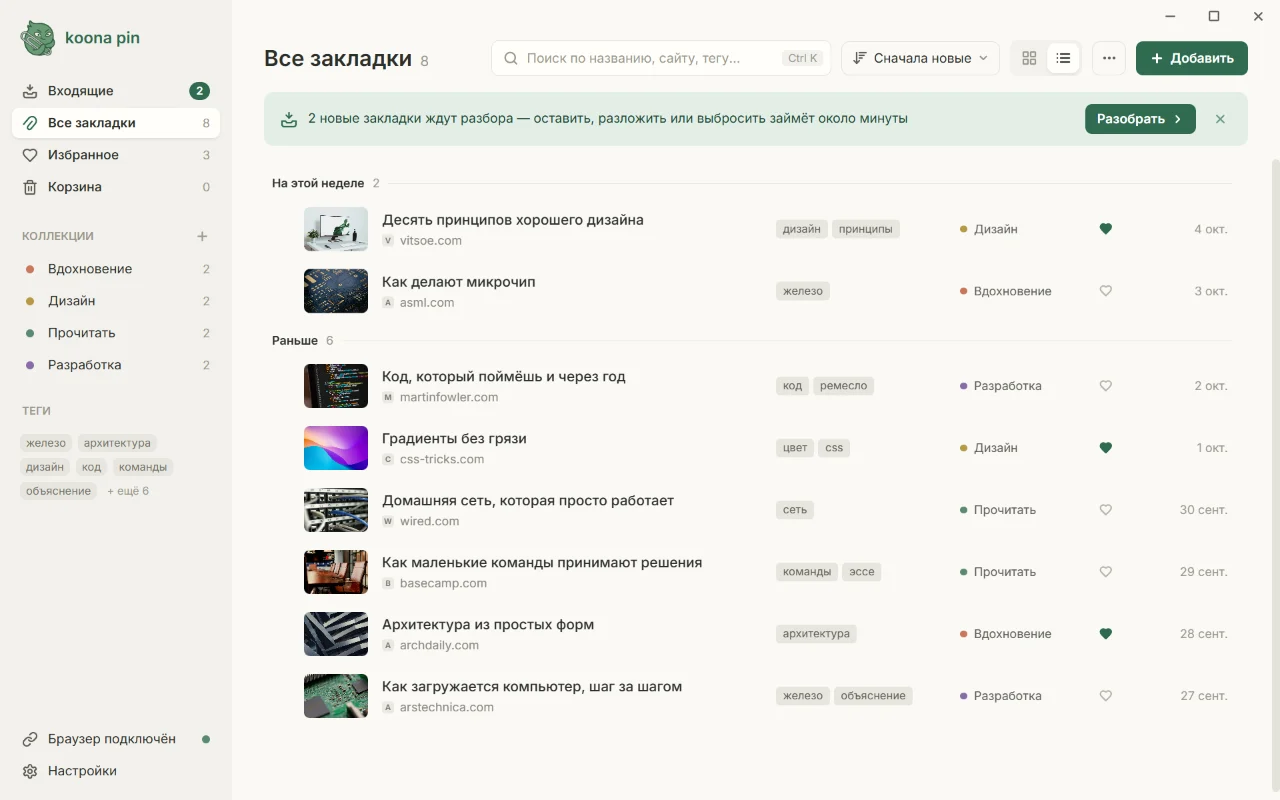Favorite 'Домашняя сеть, которая просто работает'
This screenshot has width=1280, height=800.
pyautogui.click(x=1105, y=510)
